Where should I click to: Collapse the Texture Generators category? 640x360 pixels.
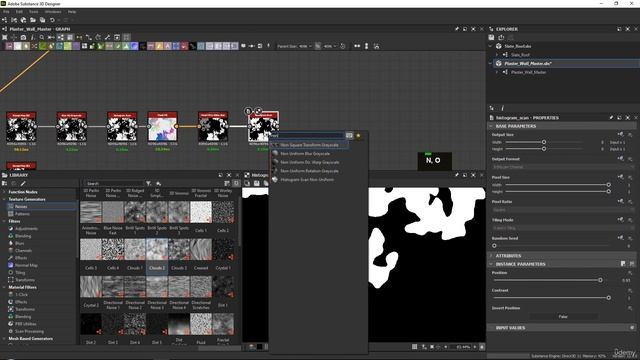(x=4, y=199)
